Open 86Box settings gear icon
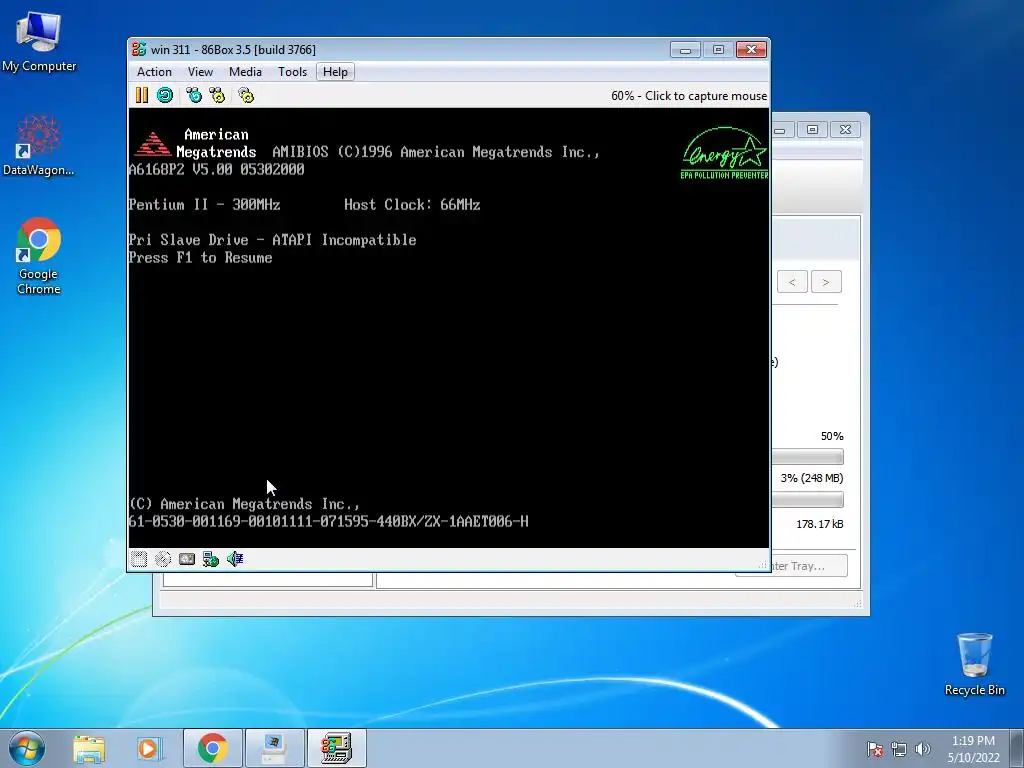This screenshot has width=1024, height=768. 246,95
